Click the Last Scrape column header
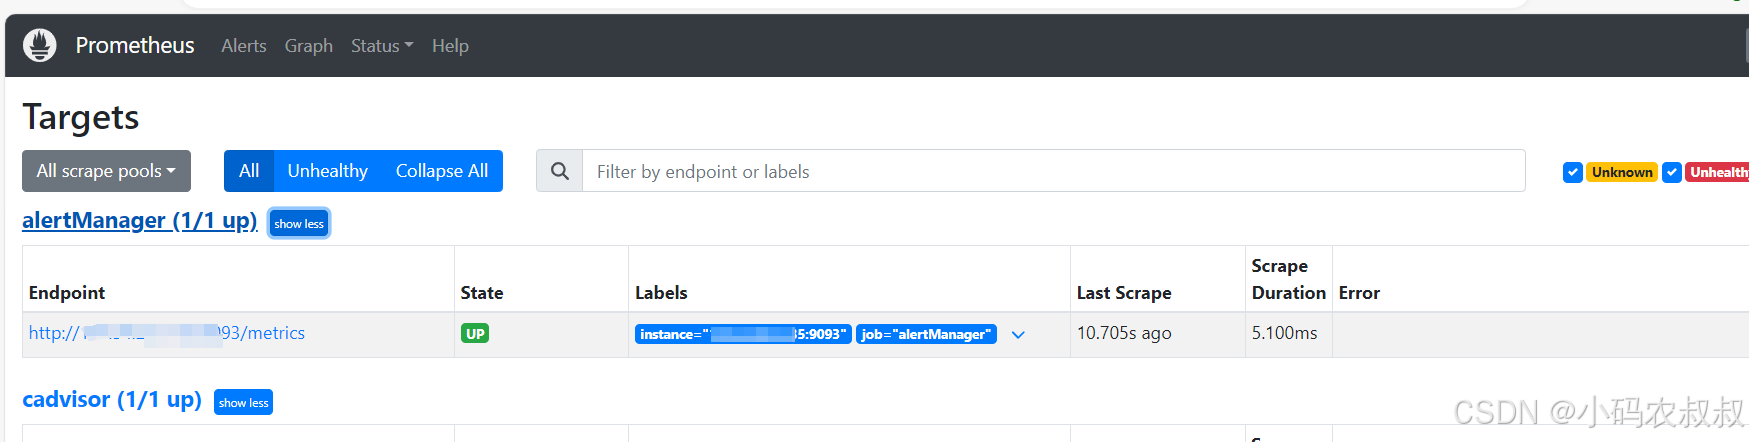This screenshot has height=442, width=1749. tap(1124, 292)
